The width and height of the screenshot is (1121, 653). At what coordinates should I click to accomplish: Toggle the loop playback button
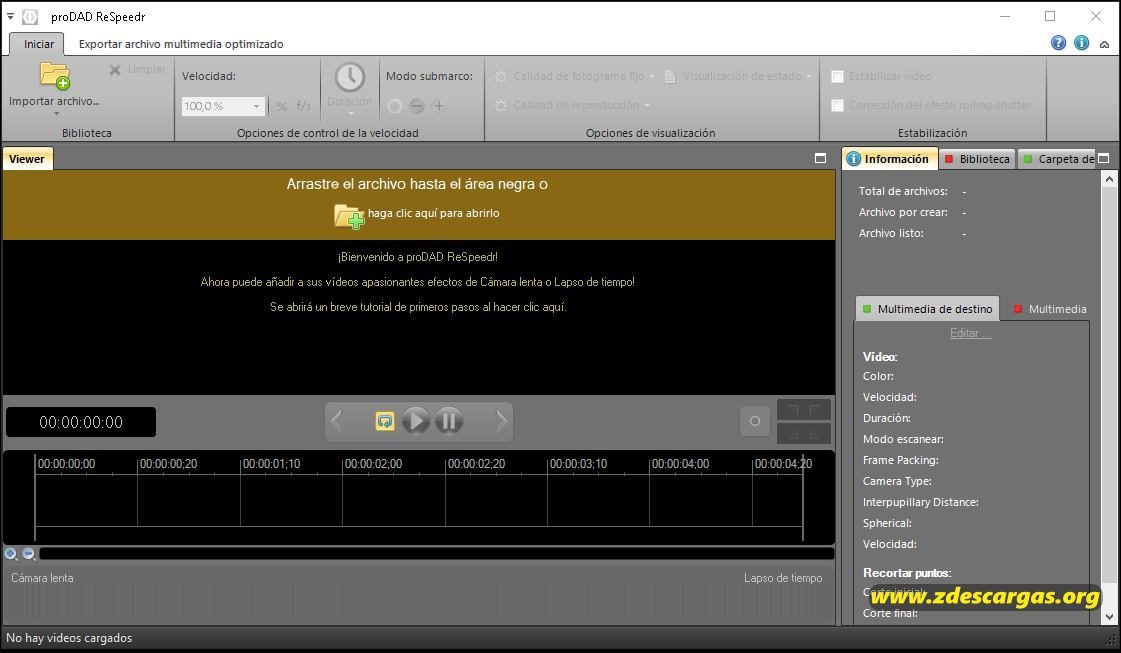(385, 421)
